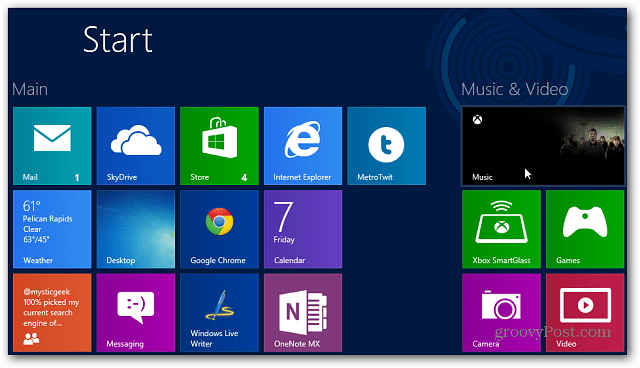Open the People tile with @mysticgeek update

pos(52,313)
